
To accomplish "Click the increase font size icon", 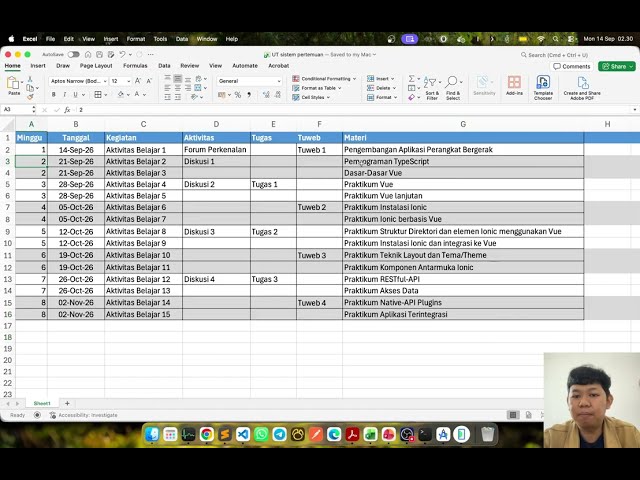I will (138, 81).
